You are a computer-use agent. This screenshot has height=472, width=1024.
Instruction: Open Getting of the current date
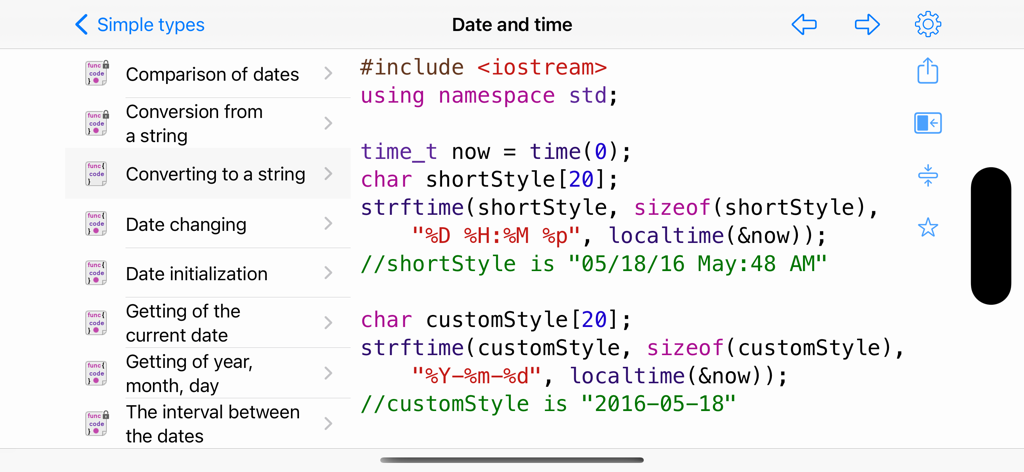[x=208, y=323]
